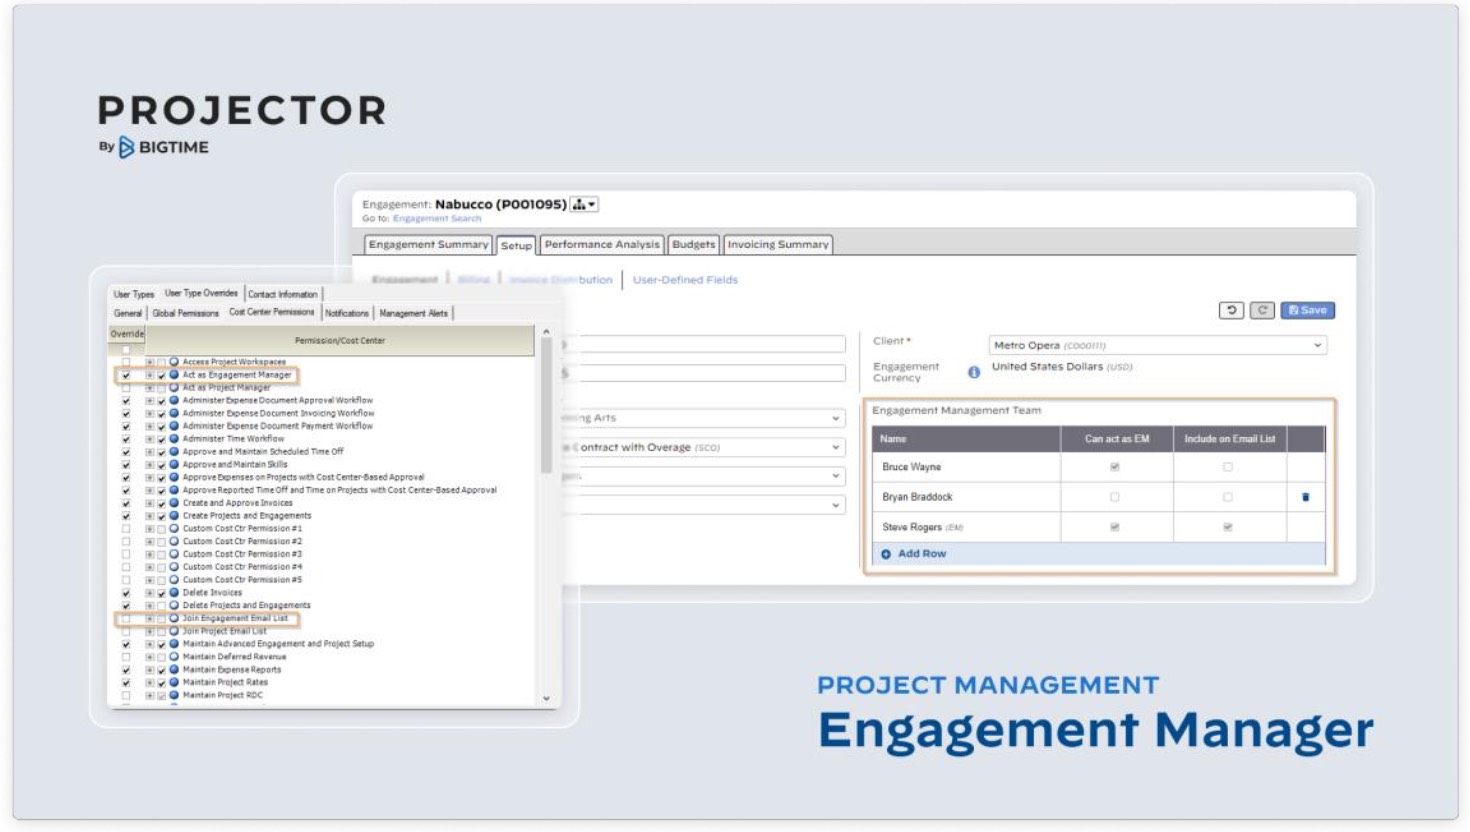Viewport: 1470px width, 832px height.
Task: Click the Save button
Action: pos(1308,310)
